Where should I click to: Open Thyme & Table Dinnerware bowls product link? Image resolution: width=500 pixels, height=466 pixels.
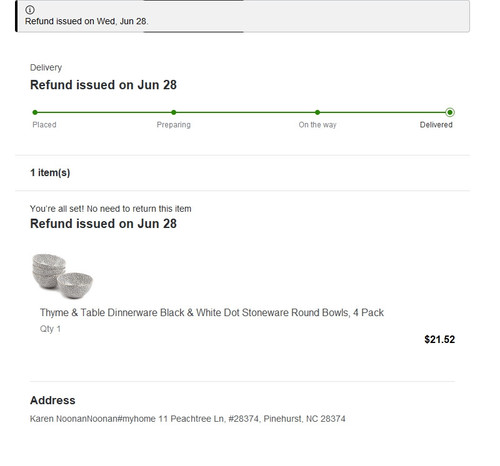[212, 313]
